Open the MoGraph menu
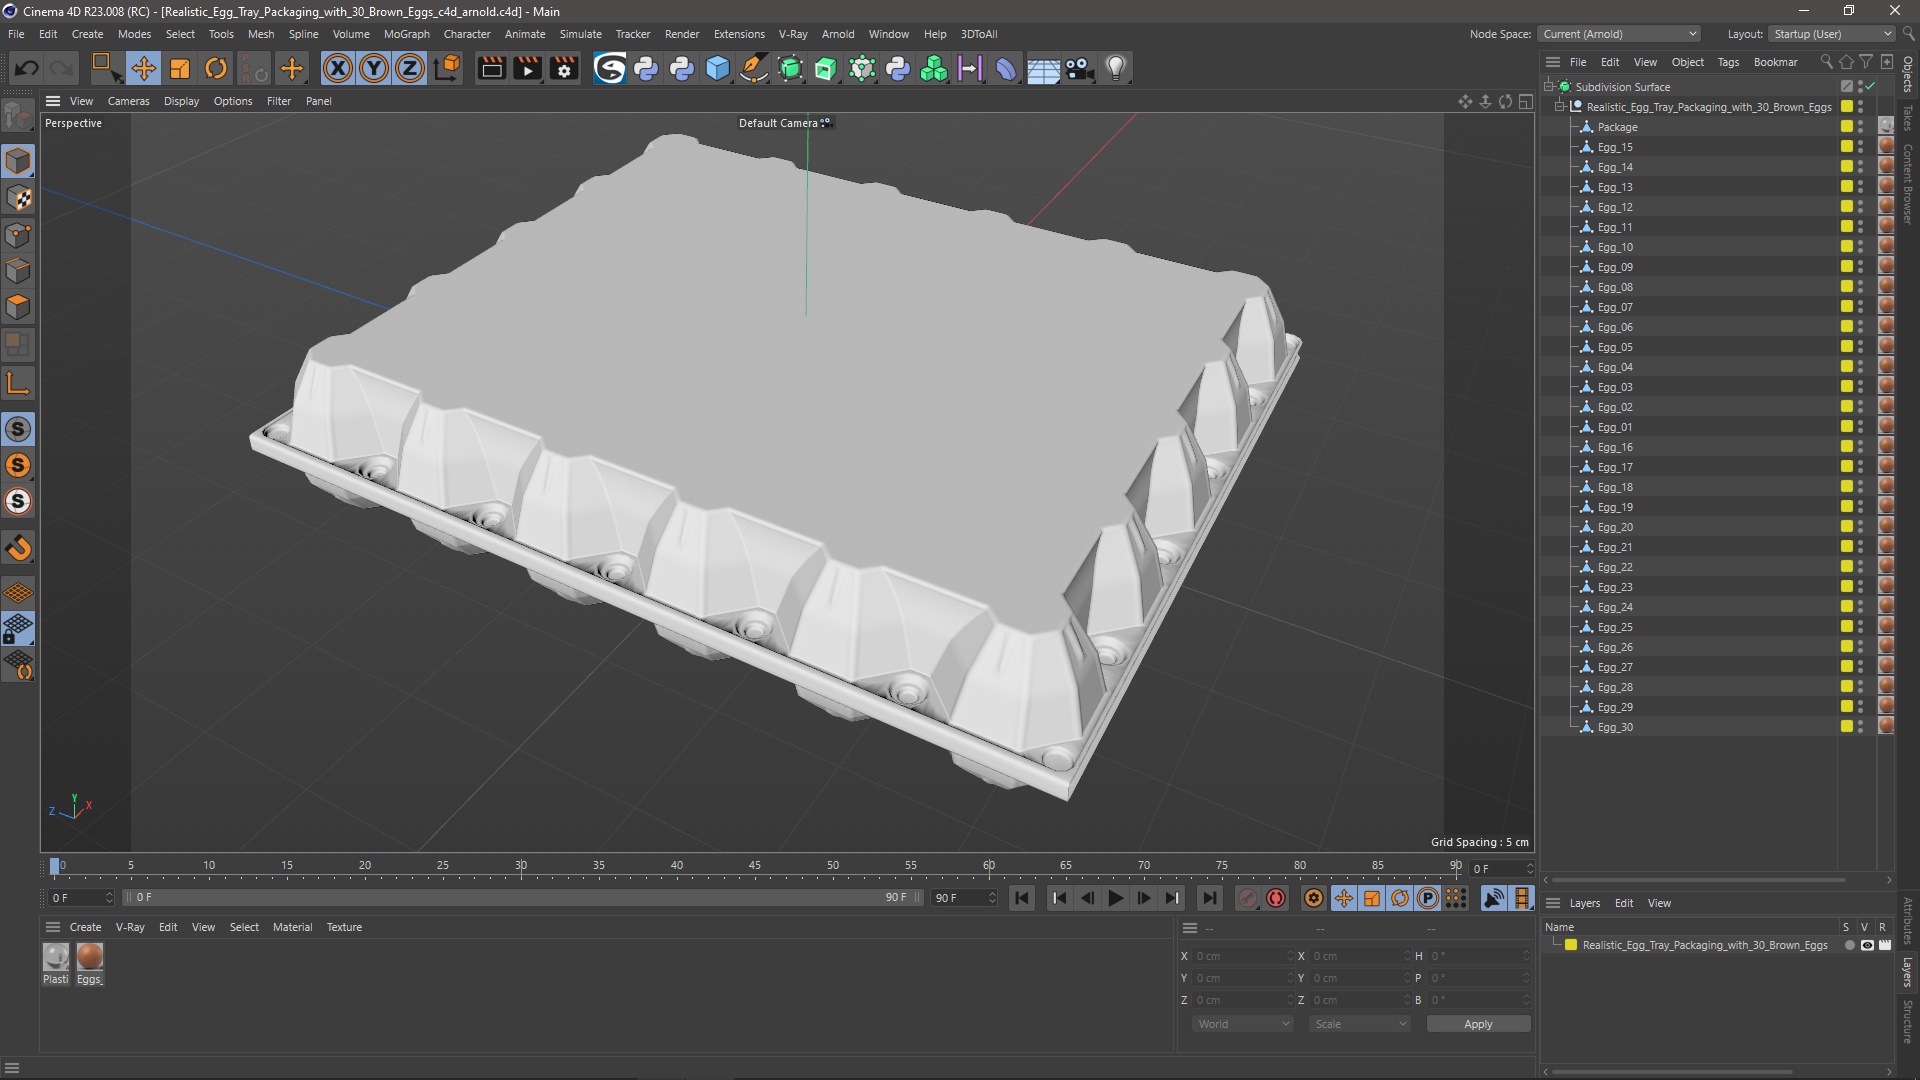 406,34
